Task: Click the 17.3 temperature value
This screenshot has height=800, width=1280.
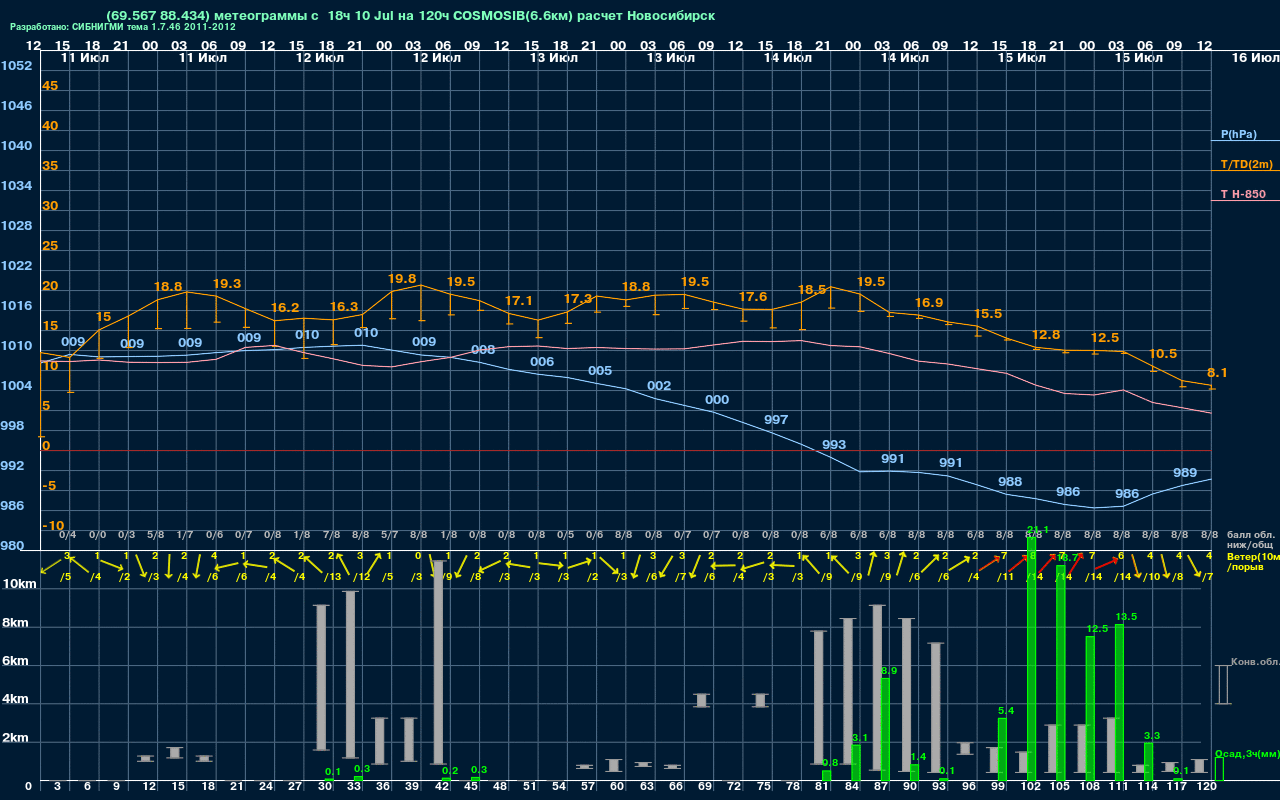Action: pyautogui.click(x=578, y=299)
